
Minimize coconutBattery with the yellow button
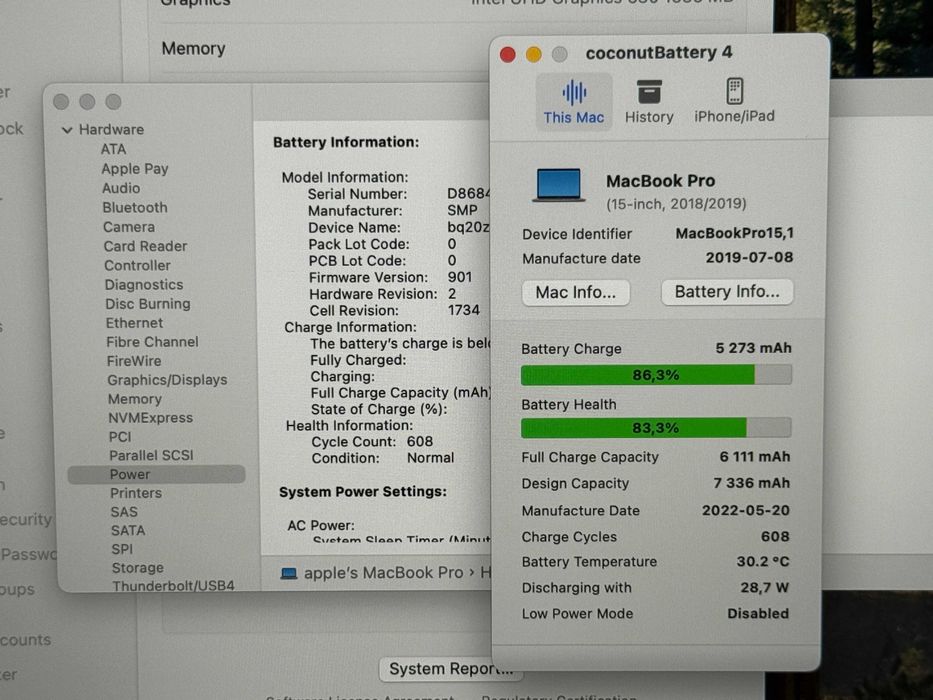click(534, 55)
